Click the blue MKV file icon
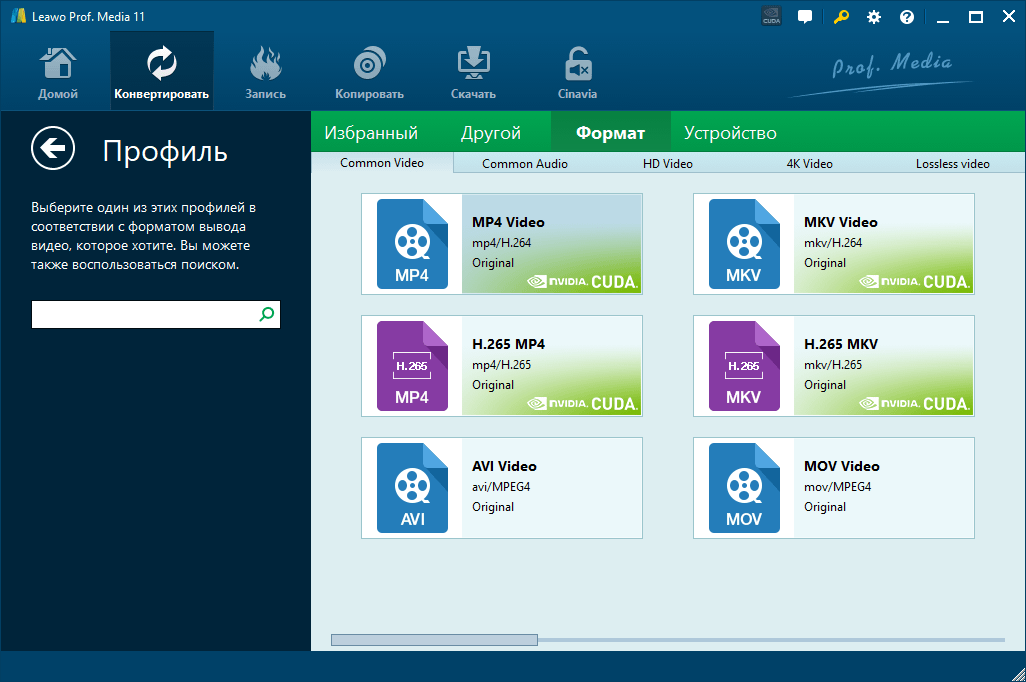The image size is (1026, 682). (x=744, y=244)
